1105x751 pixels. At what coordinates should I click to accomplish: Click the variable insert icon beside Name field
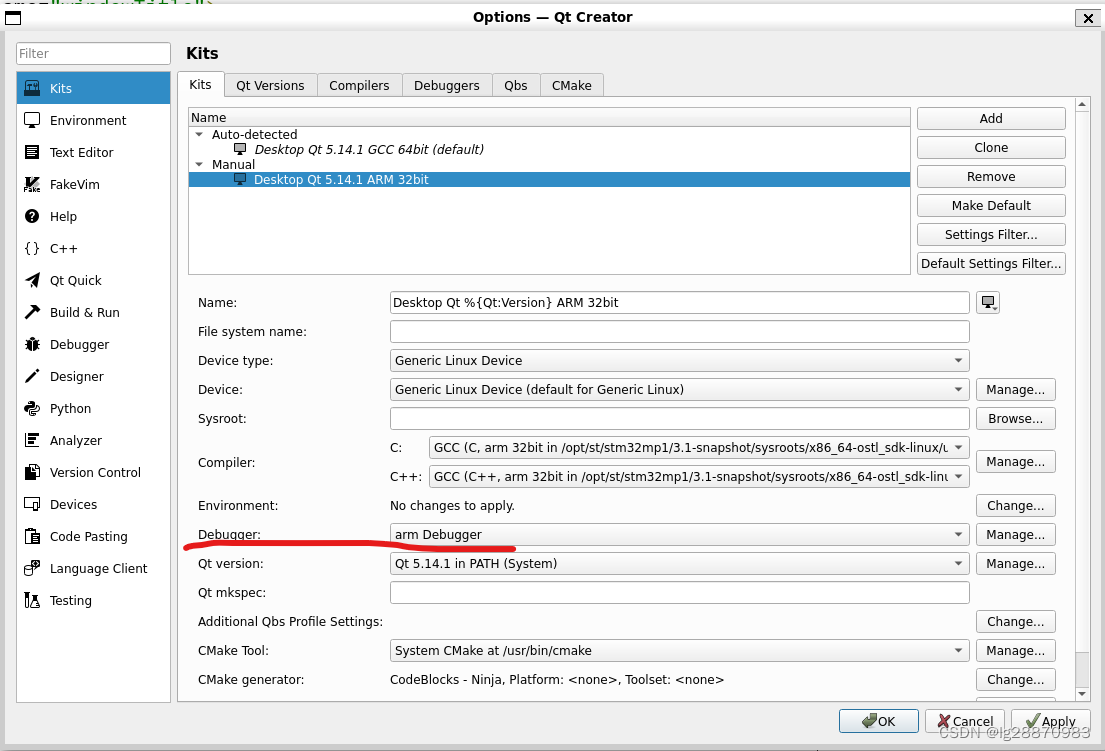point(988,302)
